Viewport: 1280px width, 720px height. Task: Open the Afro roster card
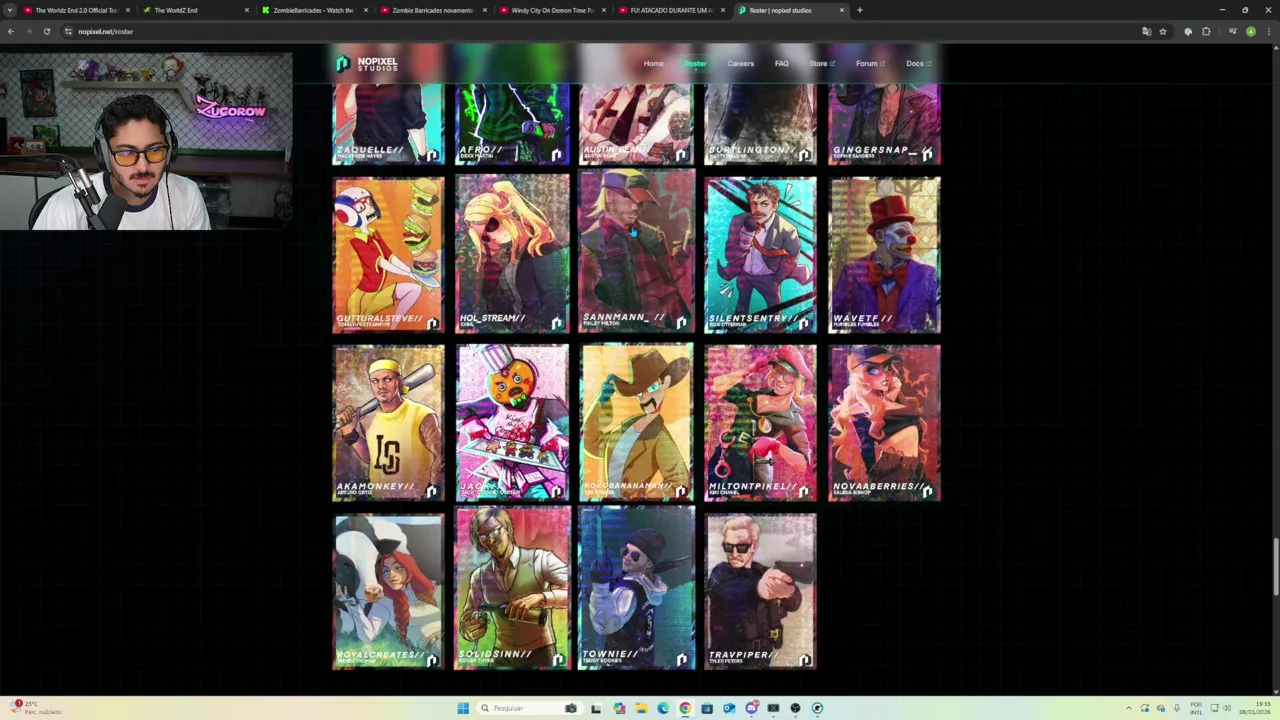(x=512, y=124)
